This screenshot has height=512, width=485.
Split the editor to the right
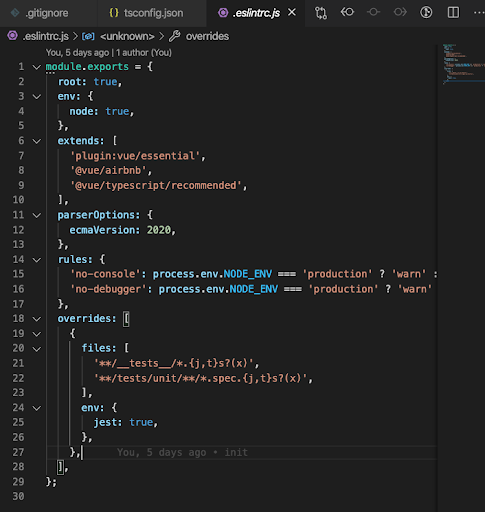tap(453, 13)
